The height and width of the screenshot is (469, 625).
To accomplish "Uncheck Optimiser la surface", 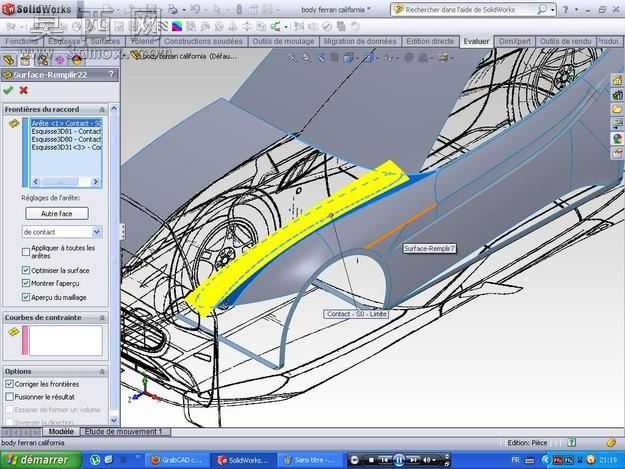I will [x=26, y=270].
